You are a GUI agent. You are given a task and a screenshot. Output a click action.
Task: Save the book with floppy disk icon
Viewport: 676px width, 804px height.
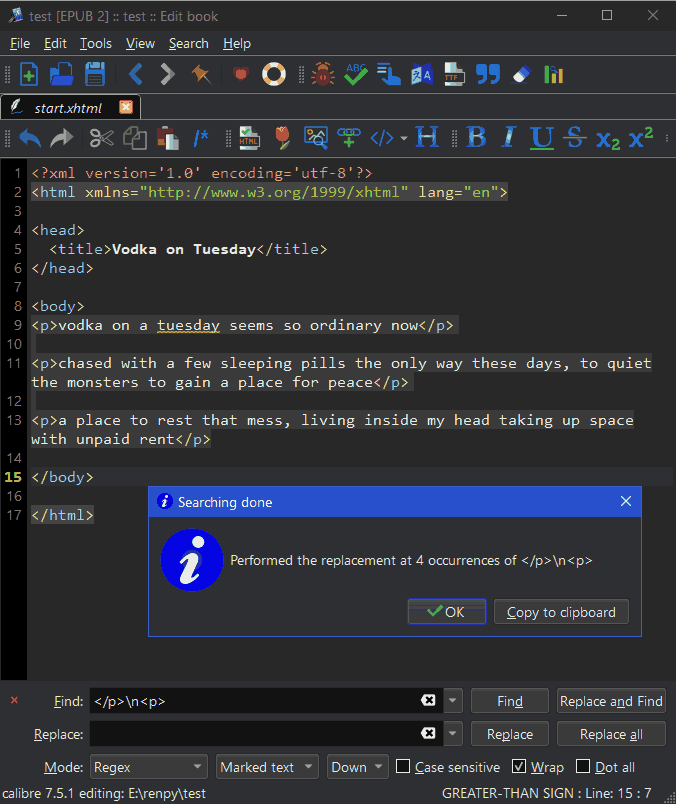(x=95, y=74)
